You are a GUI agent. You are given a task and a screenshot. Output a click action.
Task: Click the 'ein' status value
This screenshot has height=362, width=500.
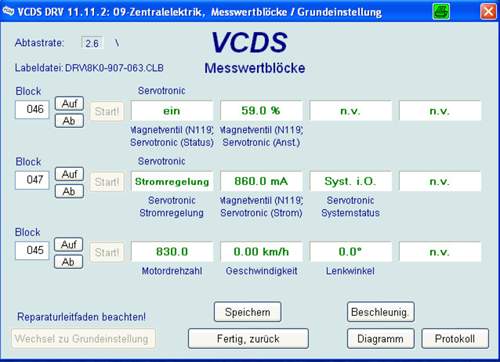point(172,111)
